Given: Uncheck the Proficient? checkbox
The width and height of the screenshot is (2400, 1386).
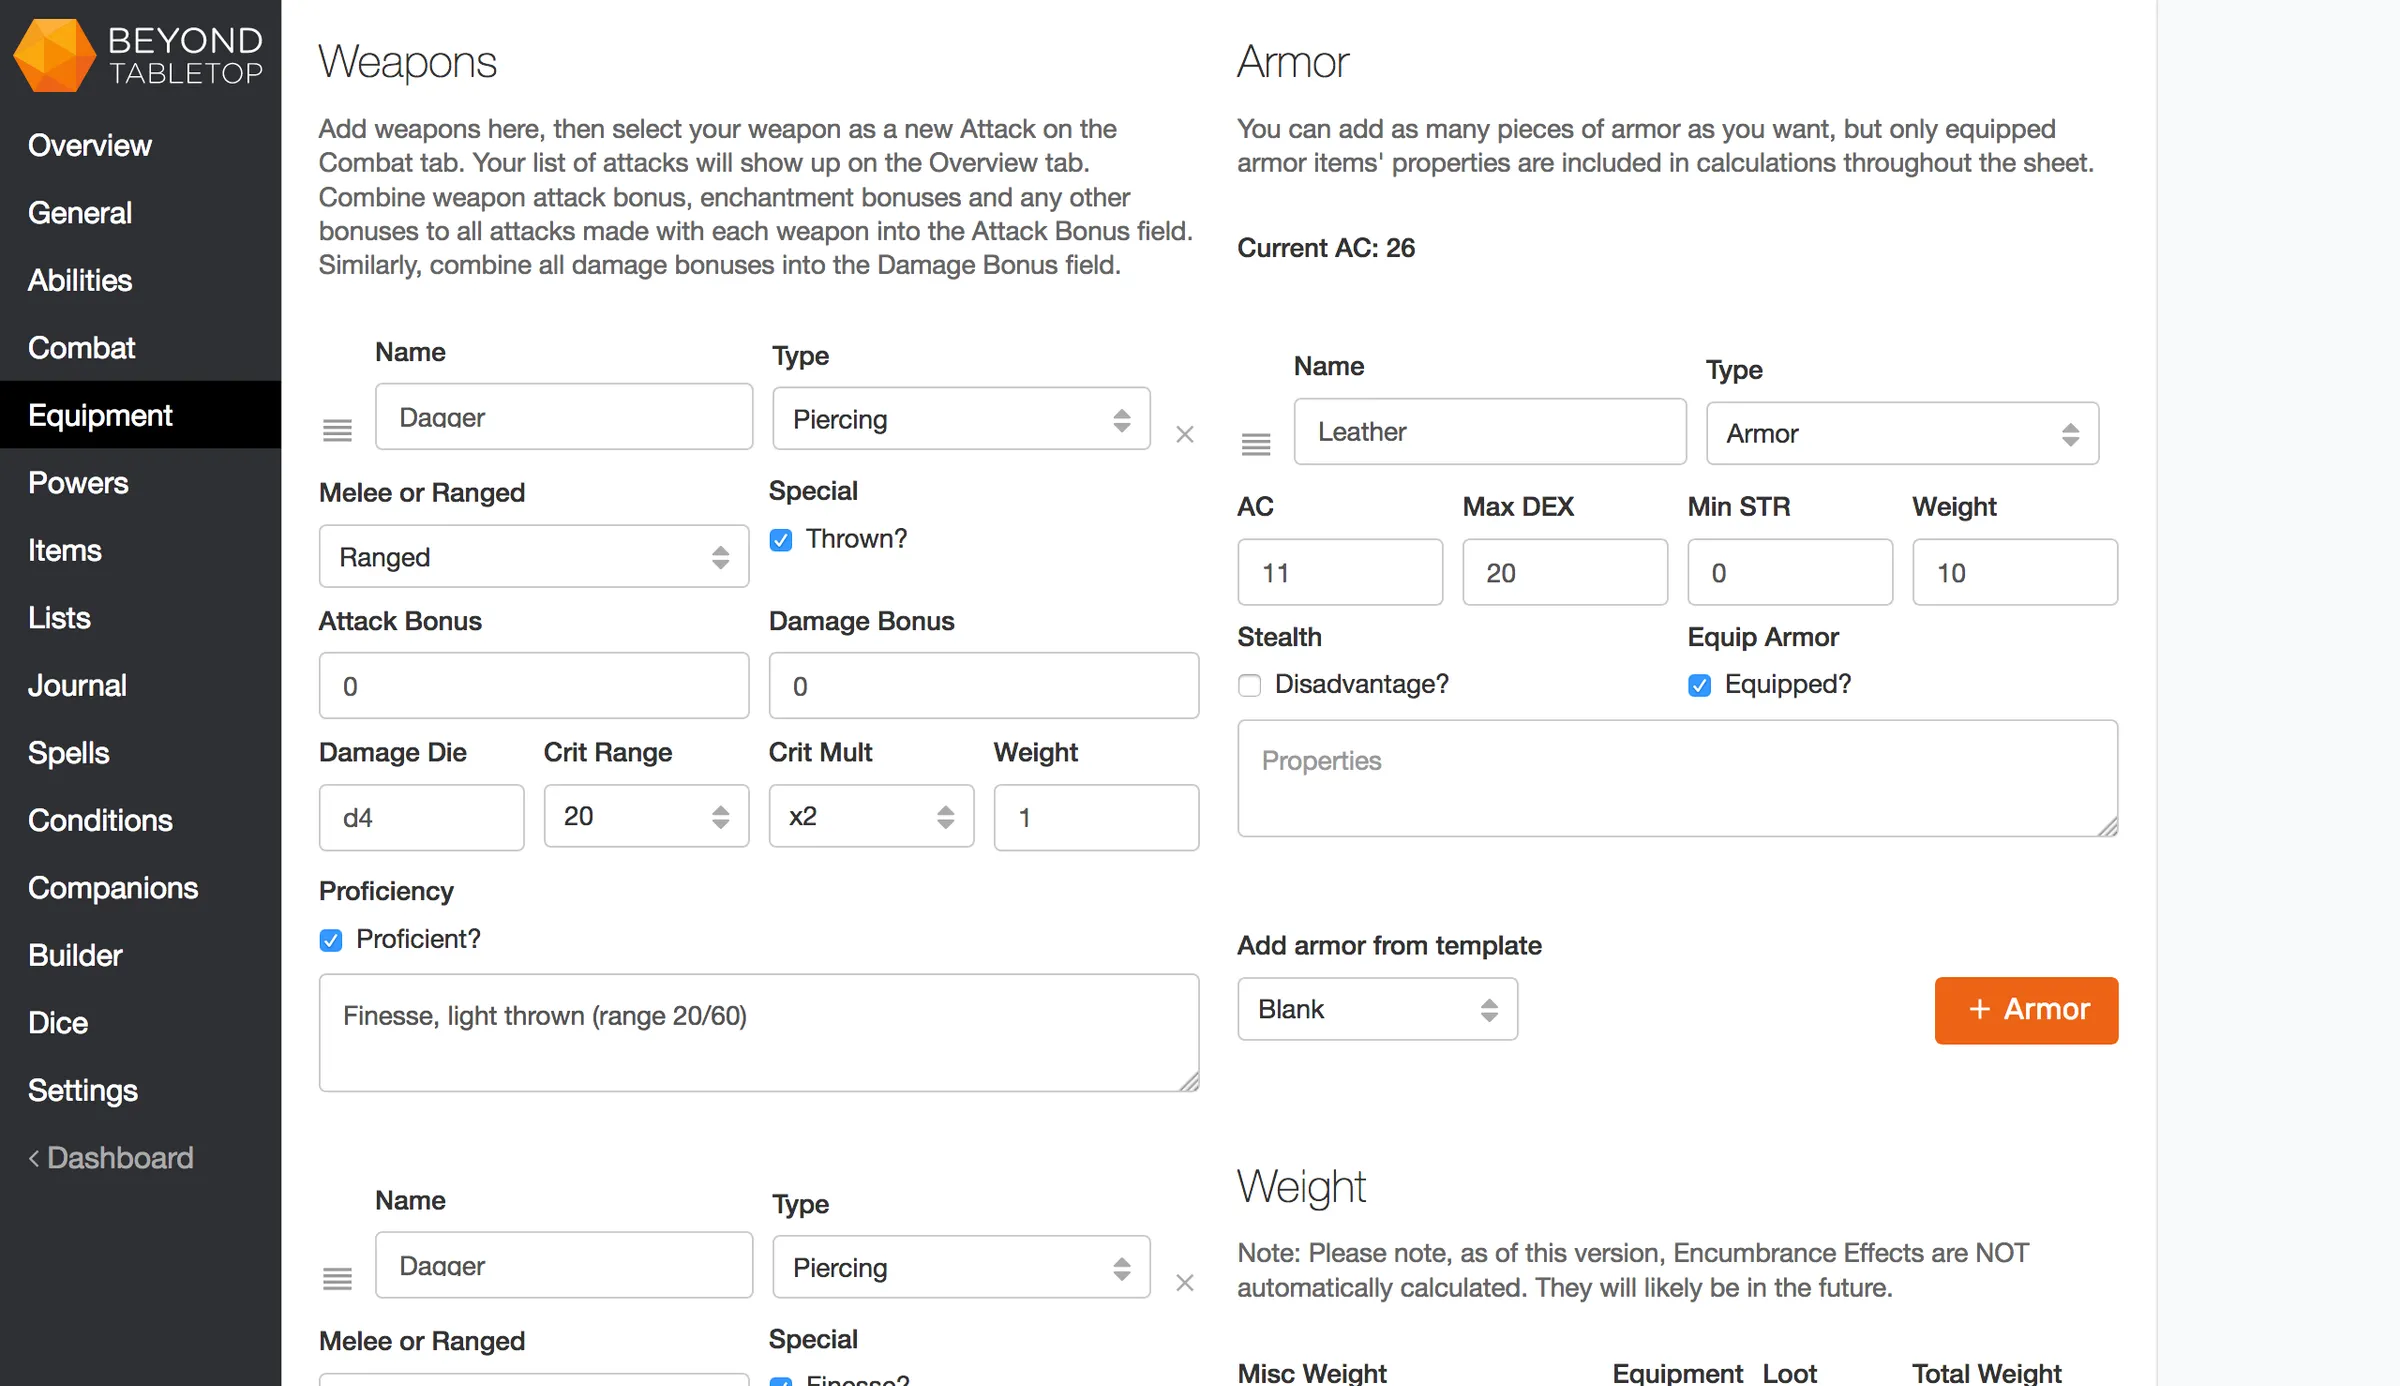Looking at the screenshot, I should [330, 940].
